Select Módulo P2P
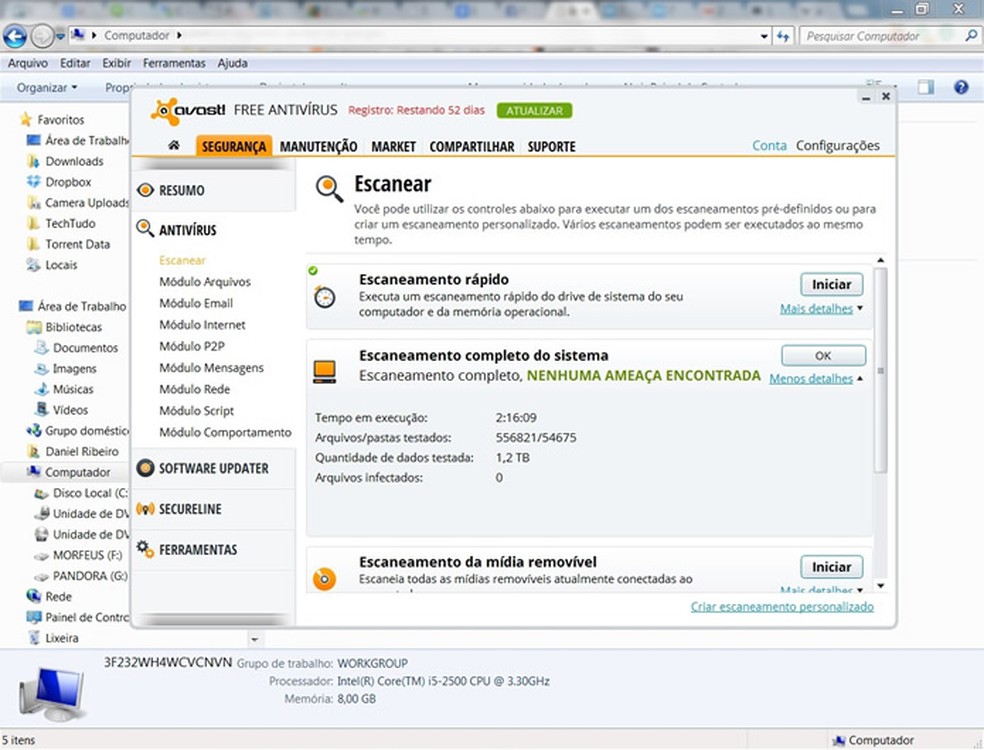 [191, 346]
